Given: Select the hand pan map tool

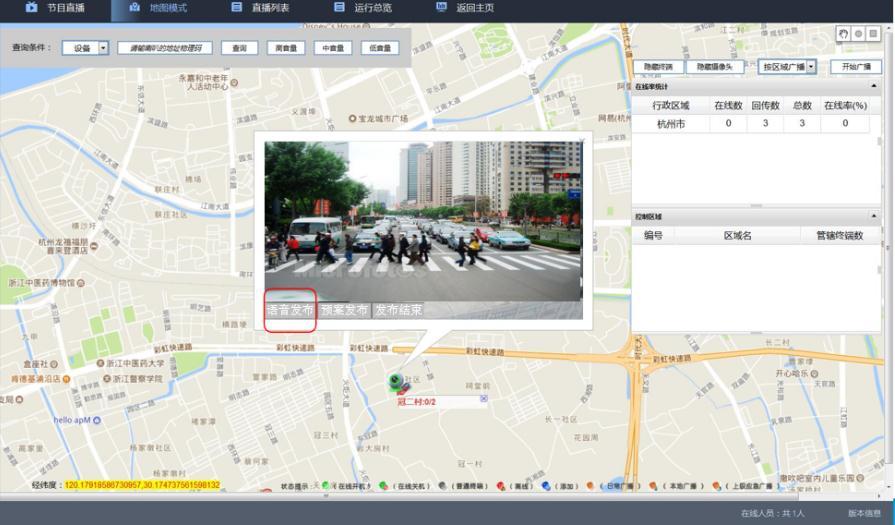Looking at the screenshot, I should [x=843, y=34].
